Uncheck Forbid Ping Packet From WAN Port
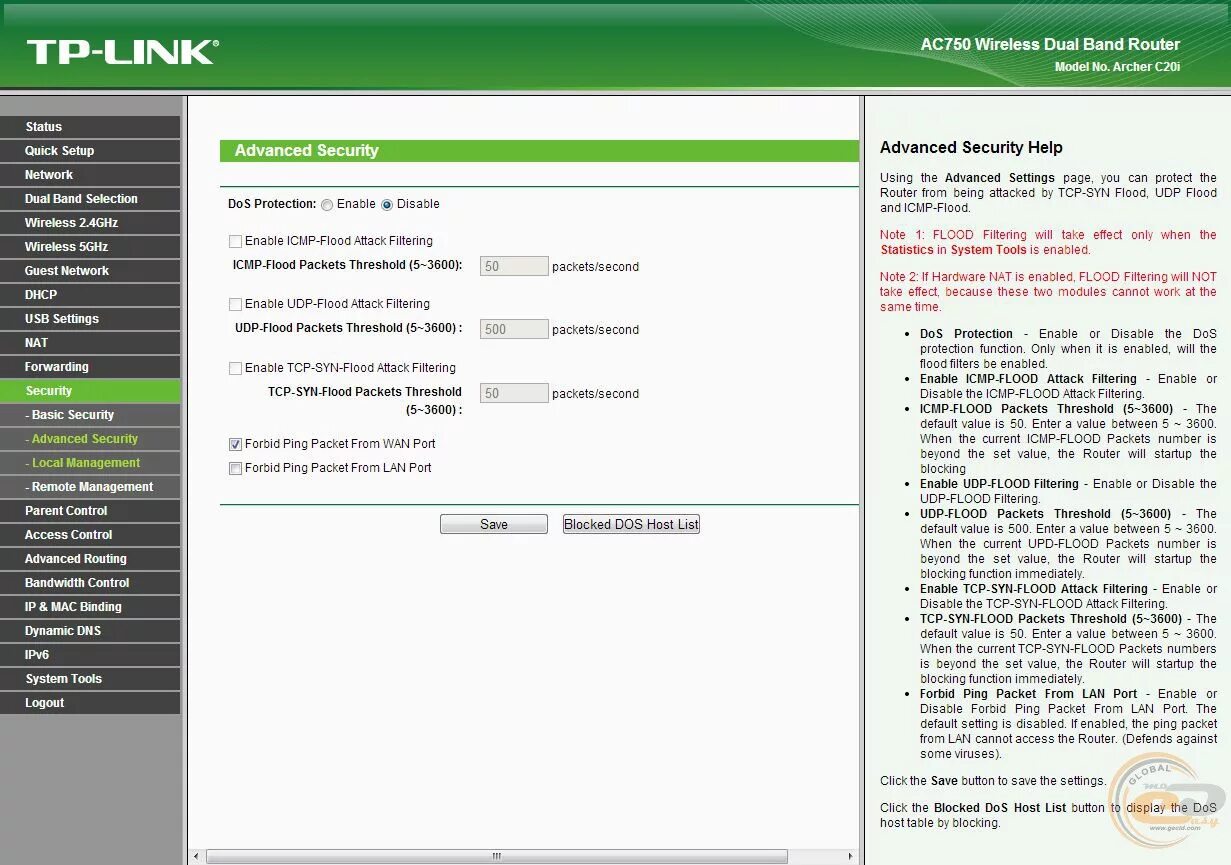The height and width of the screenshot is (865, 1231). coord(236,444)
